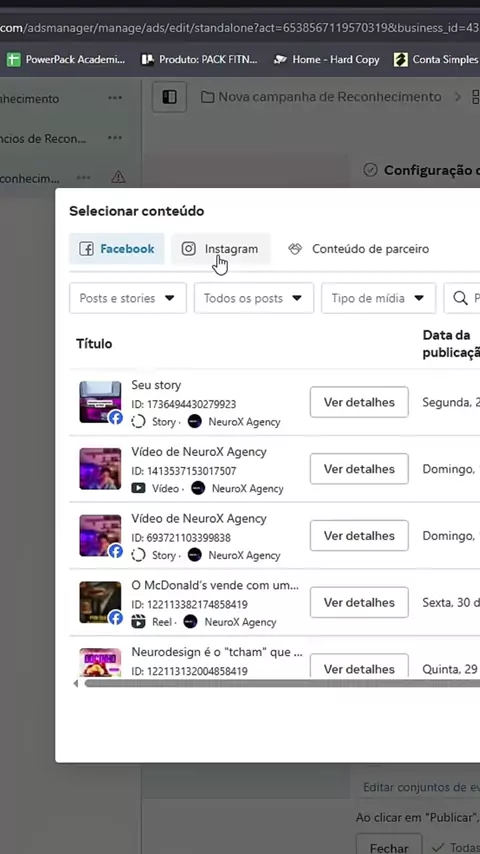Click the Fechar button

[389, 847]
